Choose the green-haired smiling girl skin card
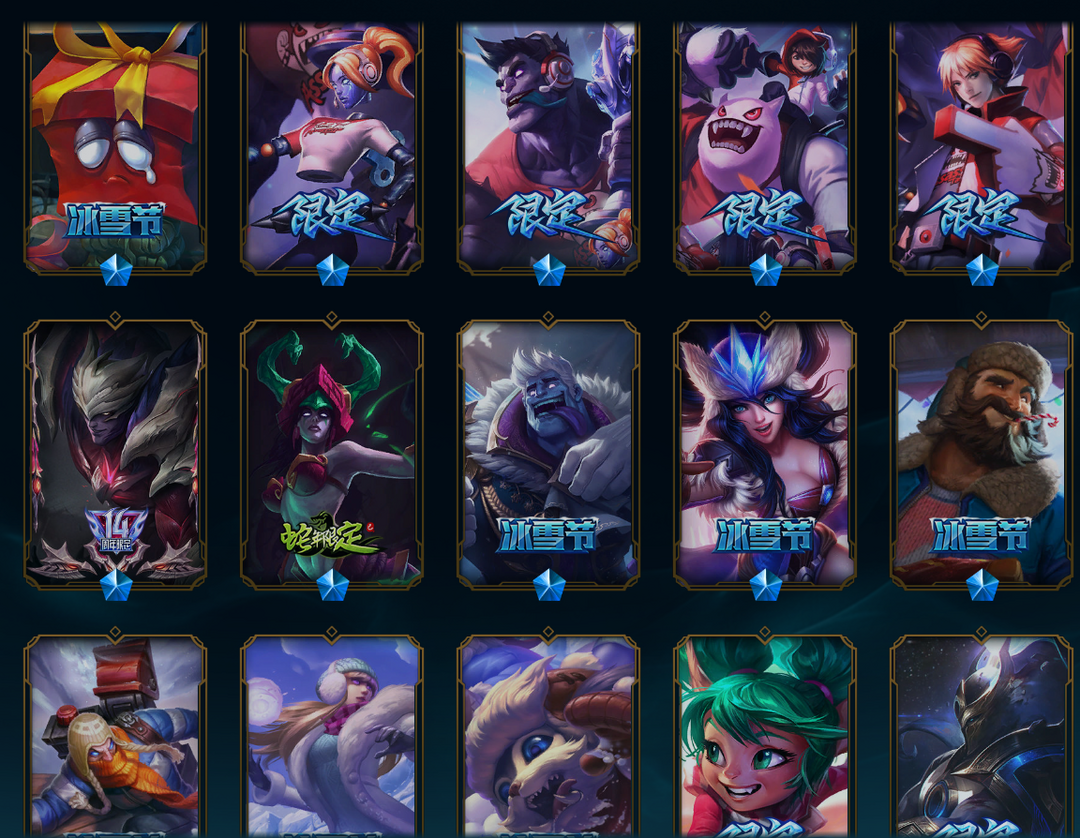Viewport: 1080px width, 838px height. (765, 735)
